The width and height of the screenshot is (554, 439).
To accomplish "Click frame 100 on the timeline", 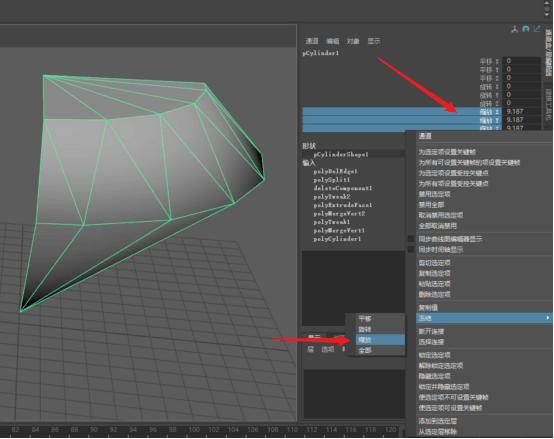I will point(194,430).
